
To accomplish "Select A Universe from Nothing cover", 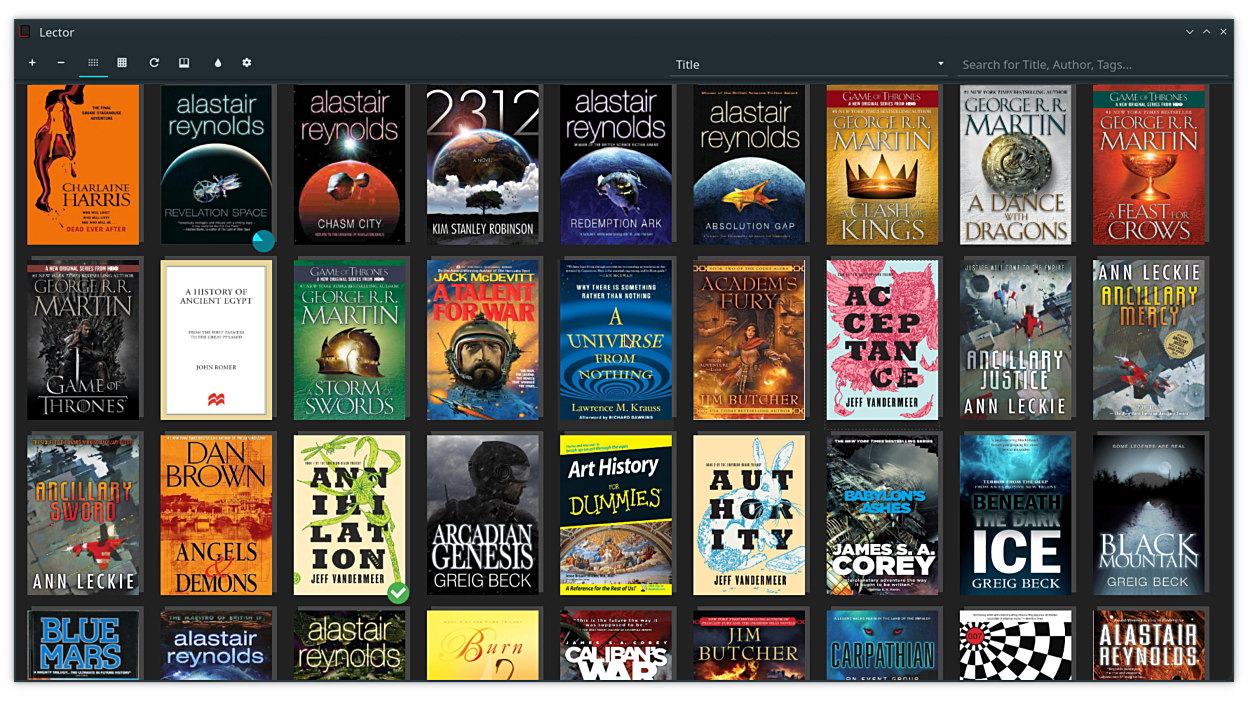I will (x=616, y=340).
